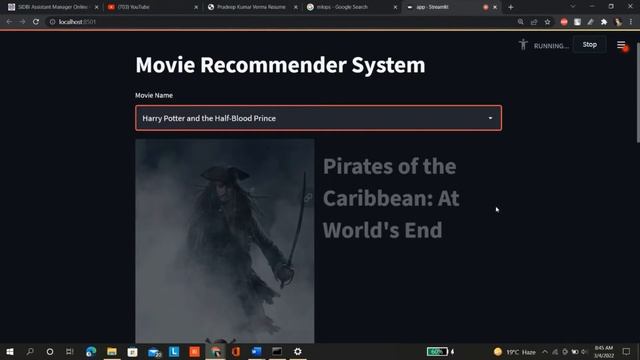Open Cortana from the taskbar
The width and height of the screenshot is (640, 360).
(x=50, y=351)
